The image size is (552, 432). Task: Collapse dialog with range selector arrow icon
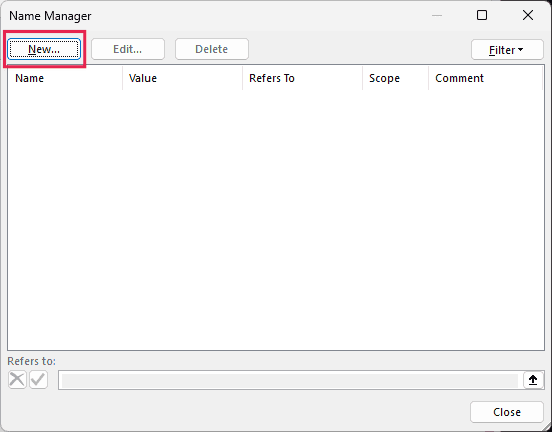point(533,380)
